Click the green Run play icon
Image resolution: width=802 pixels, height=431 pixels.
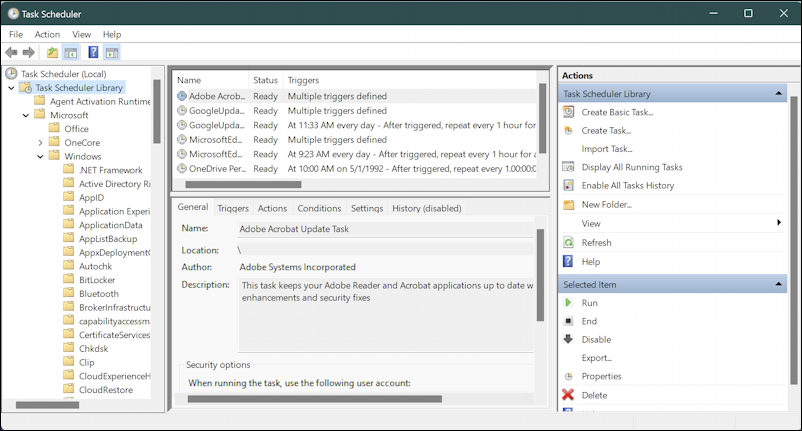point(568,303)
